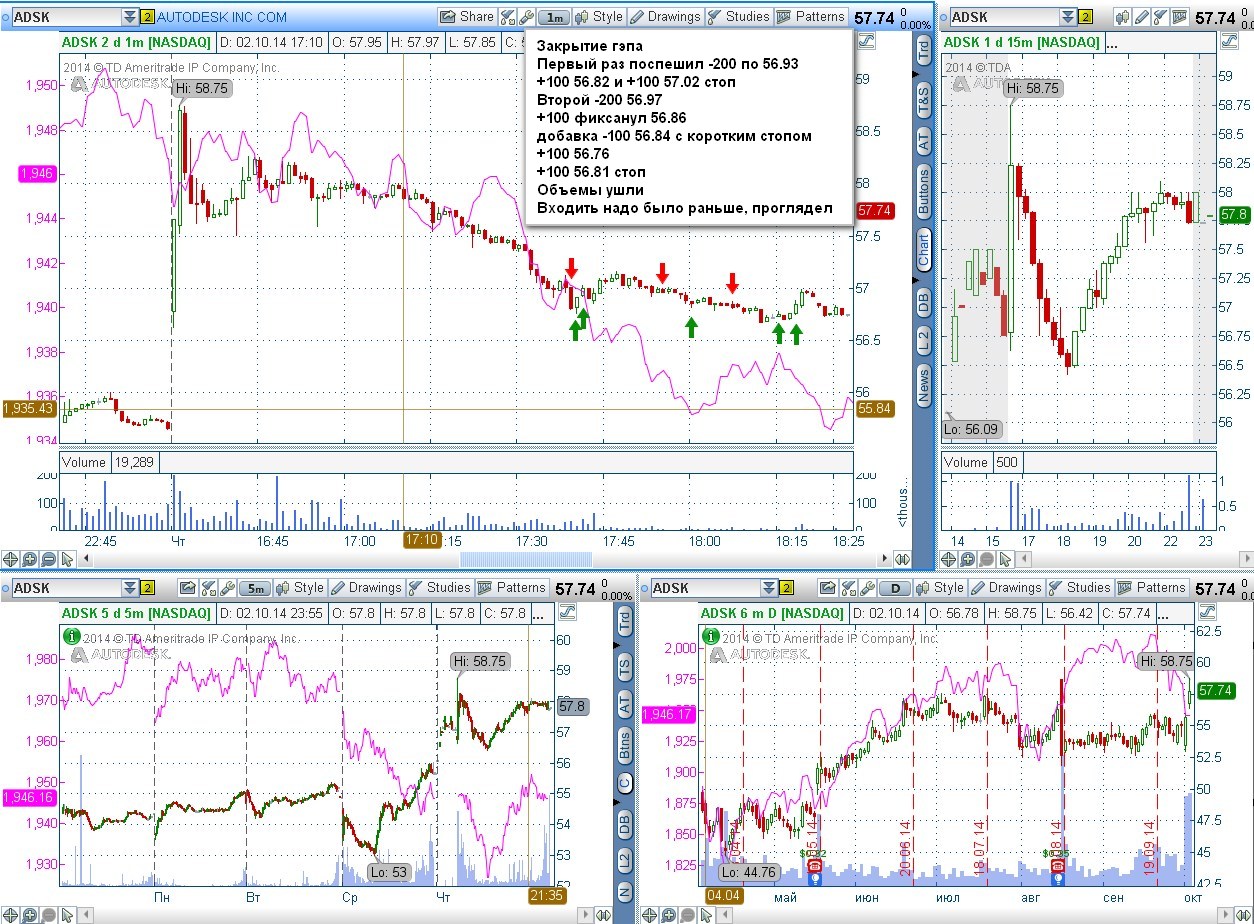Expand symbol dropdown arrow in daily chart
Screen dimensions: 1254x924
pyautogui.click(x=769, y=588)
